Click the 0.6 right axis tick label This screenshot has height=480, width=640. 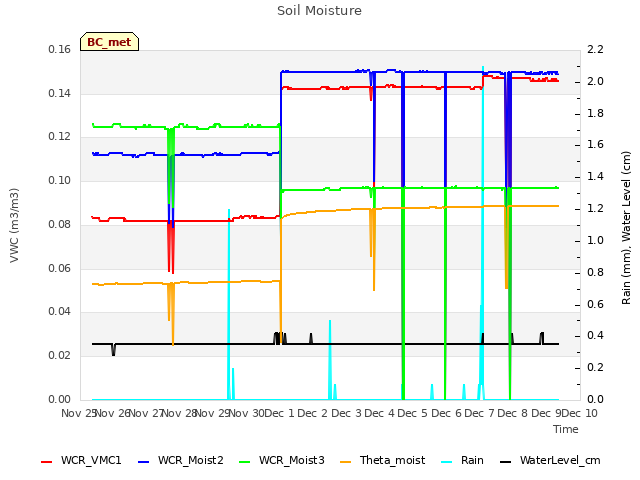[x=595, y=304]
